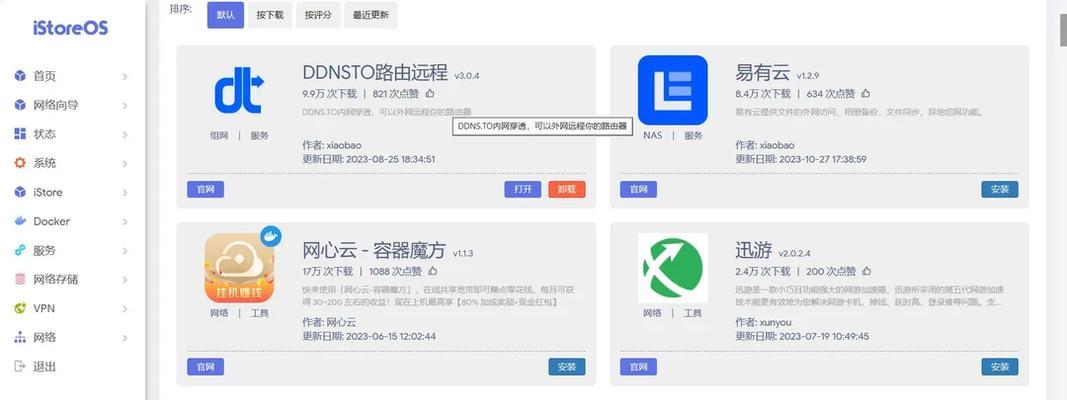This screenshot has width=1067, height=400.
Task: Like 网心云 with the thumbs-up icon
Action: click(x=433, y=271)
